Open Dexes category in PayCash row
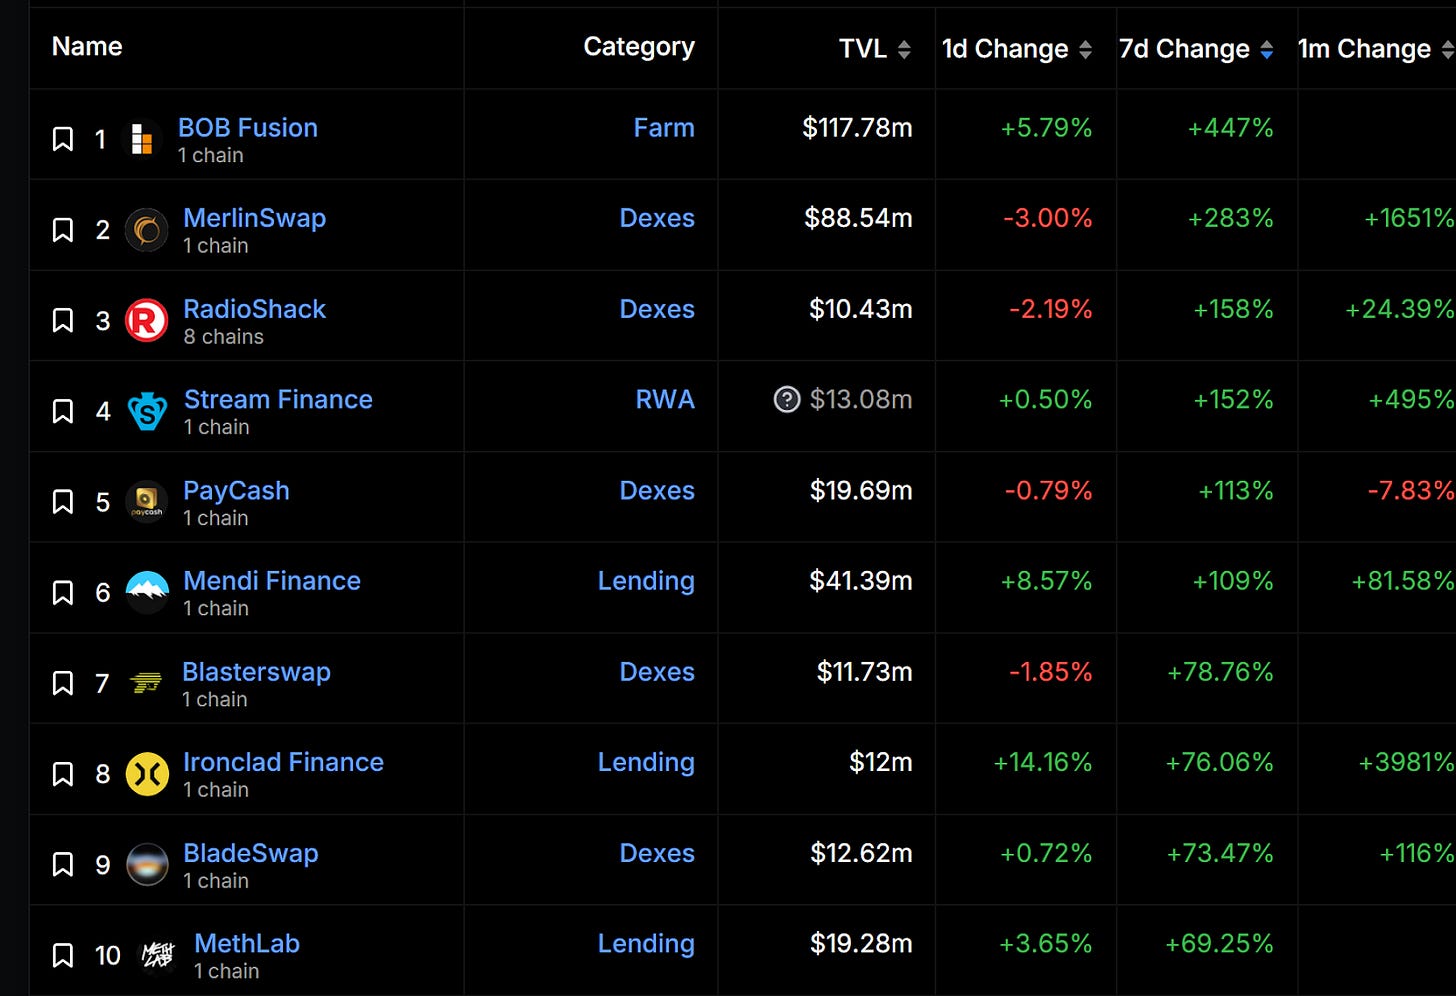Image resolution: width=1456 pixels, height=996 pixels. click(657, 491)
